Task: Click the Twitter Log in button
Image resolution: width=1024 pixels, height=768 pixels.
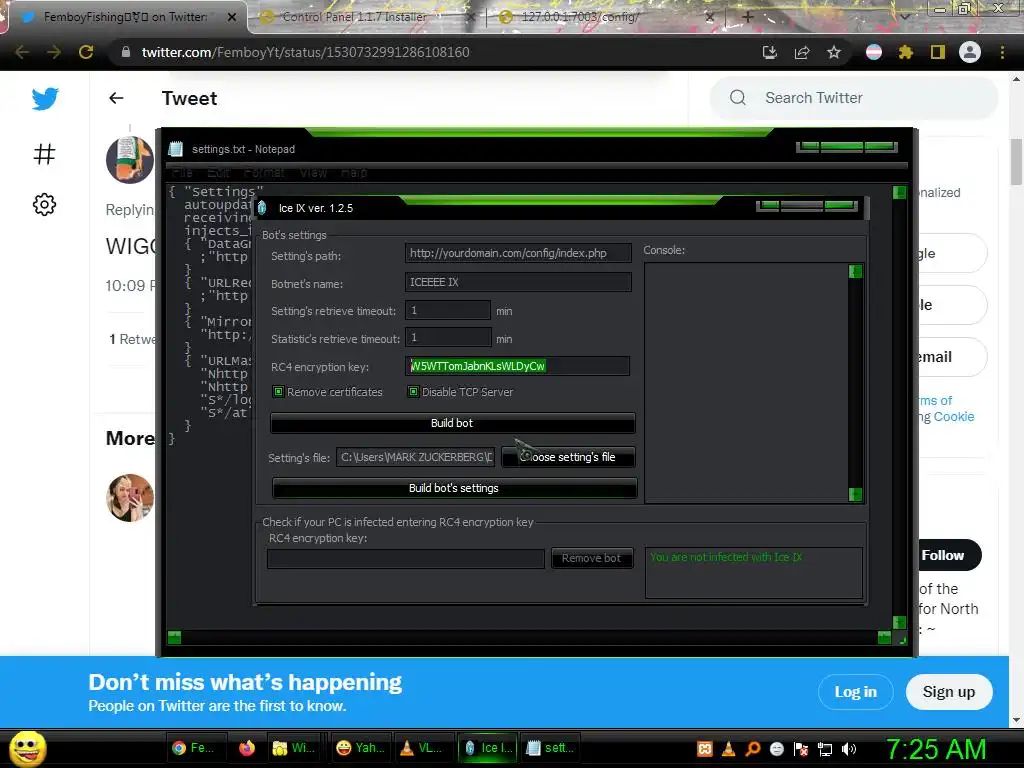Action: 856,692
